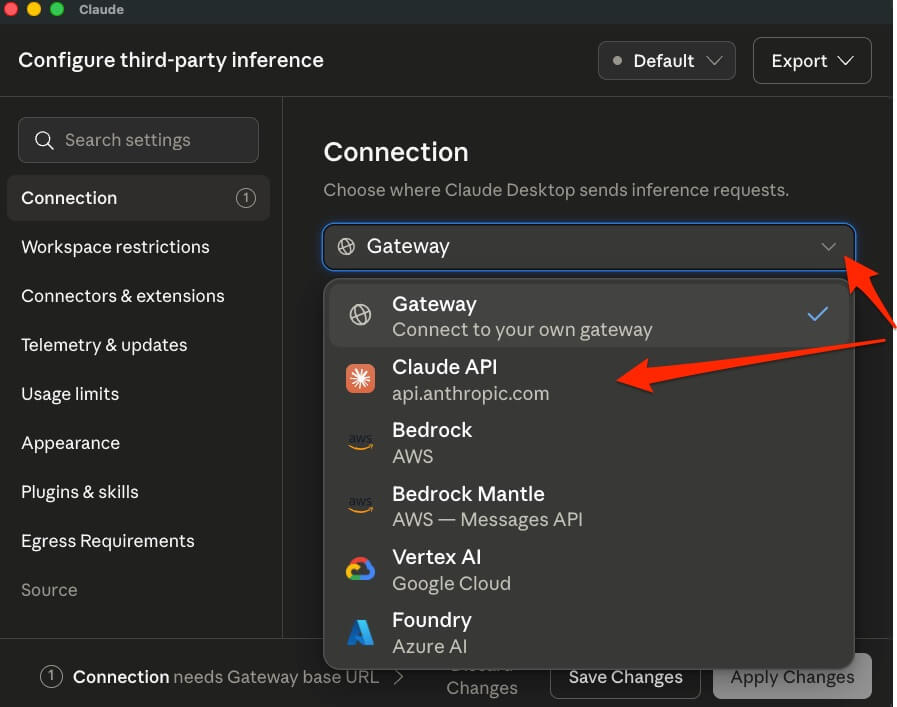Viewport: 897px width, 707px height.
Task: Click the Azure icon for Foundry
Action: click(x=360, y=633)
